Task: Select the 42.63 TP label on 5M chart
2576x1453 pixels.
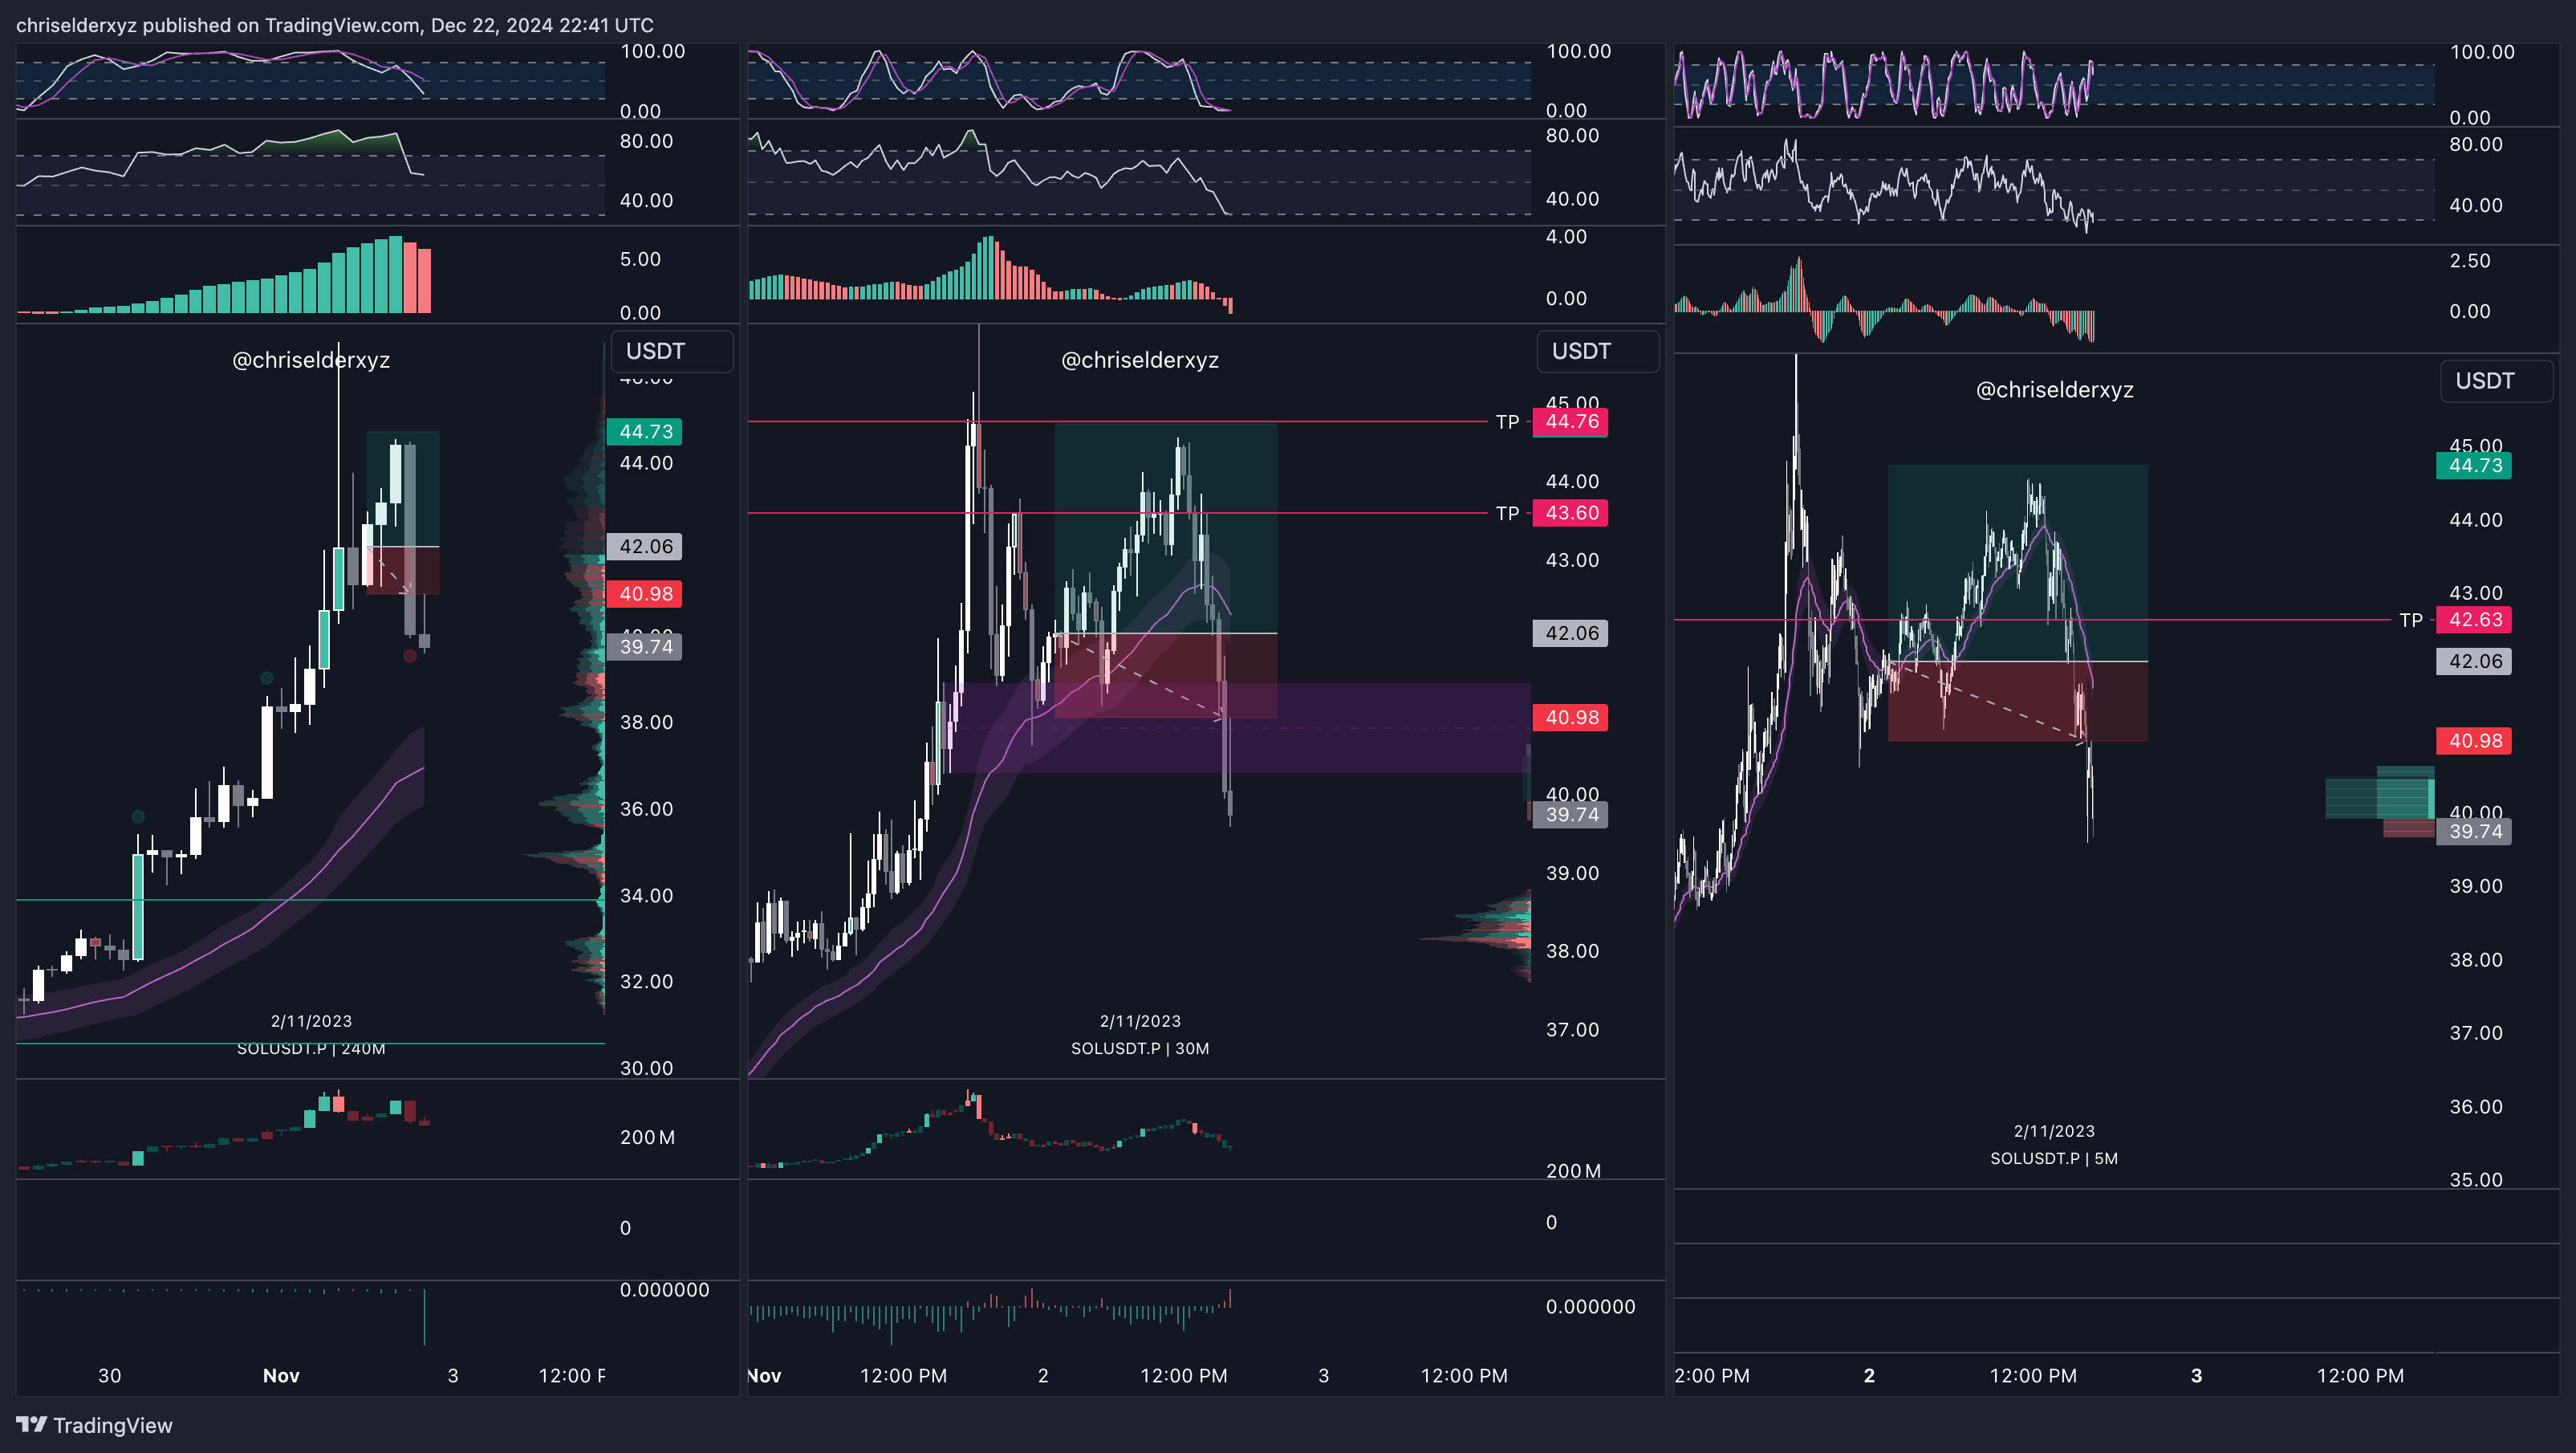Action: pyautogui.click(x=2474, y=620)
